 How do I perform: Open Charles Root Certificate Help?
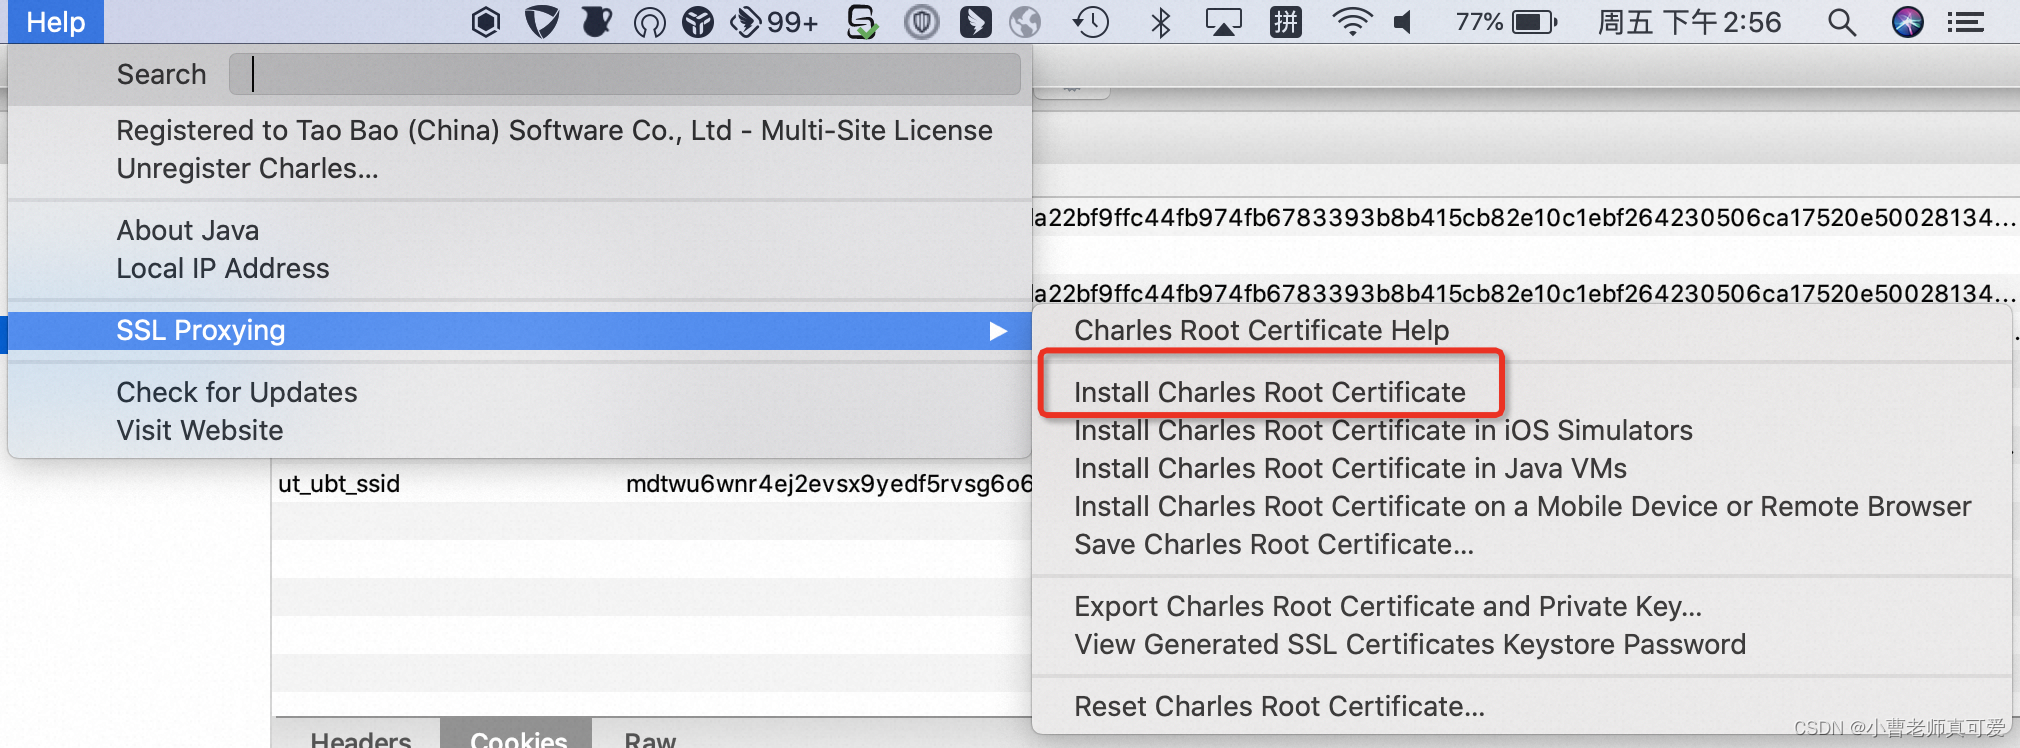1261,330
